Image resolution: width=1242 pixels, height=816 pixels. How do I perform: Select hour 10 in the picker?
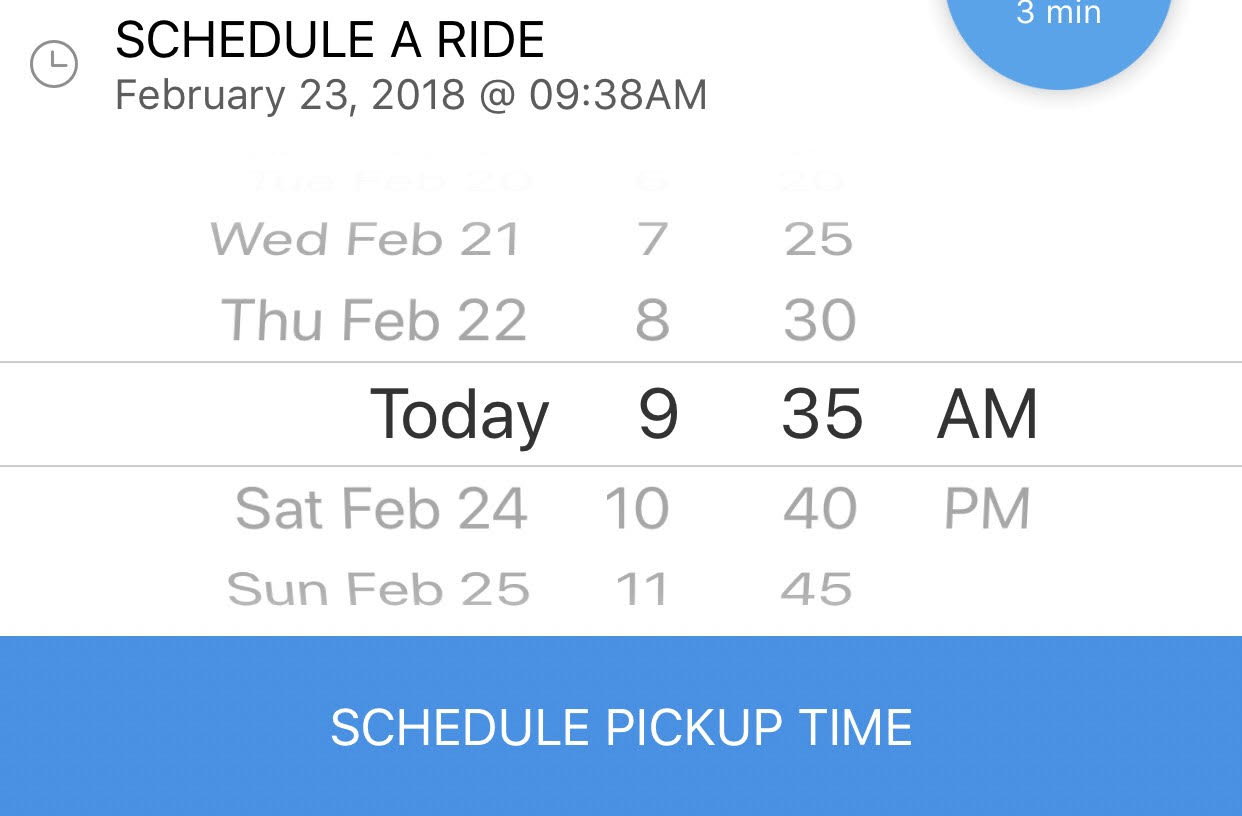coord(637,509)
